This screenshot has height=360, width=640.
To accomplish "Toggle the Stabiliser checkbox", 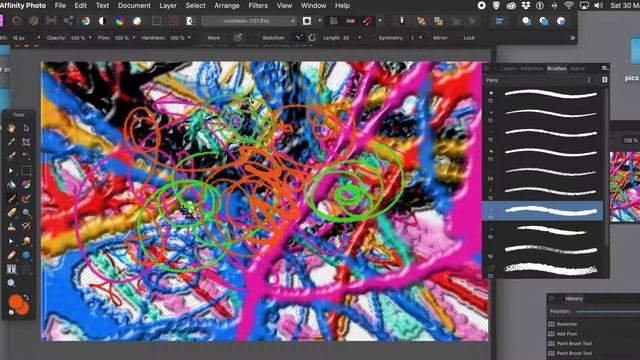I will [257, 38].
